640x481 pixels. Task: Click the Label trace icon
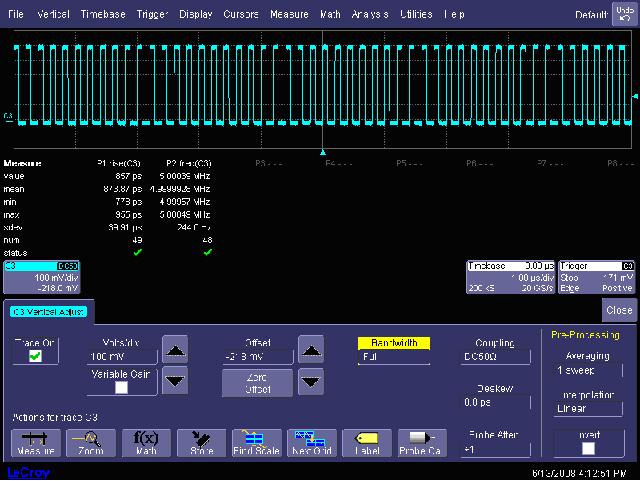coord(367,443)
